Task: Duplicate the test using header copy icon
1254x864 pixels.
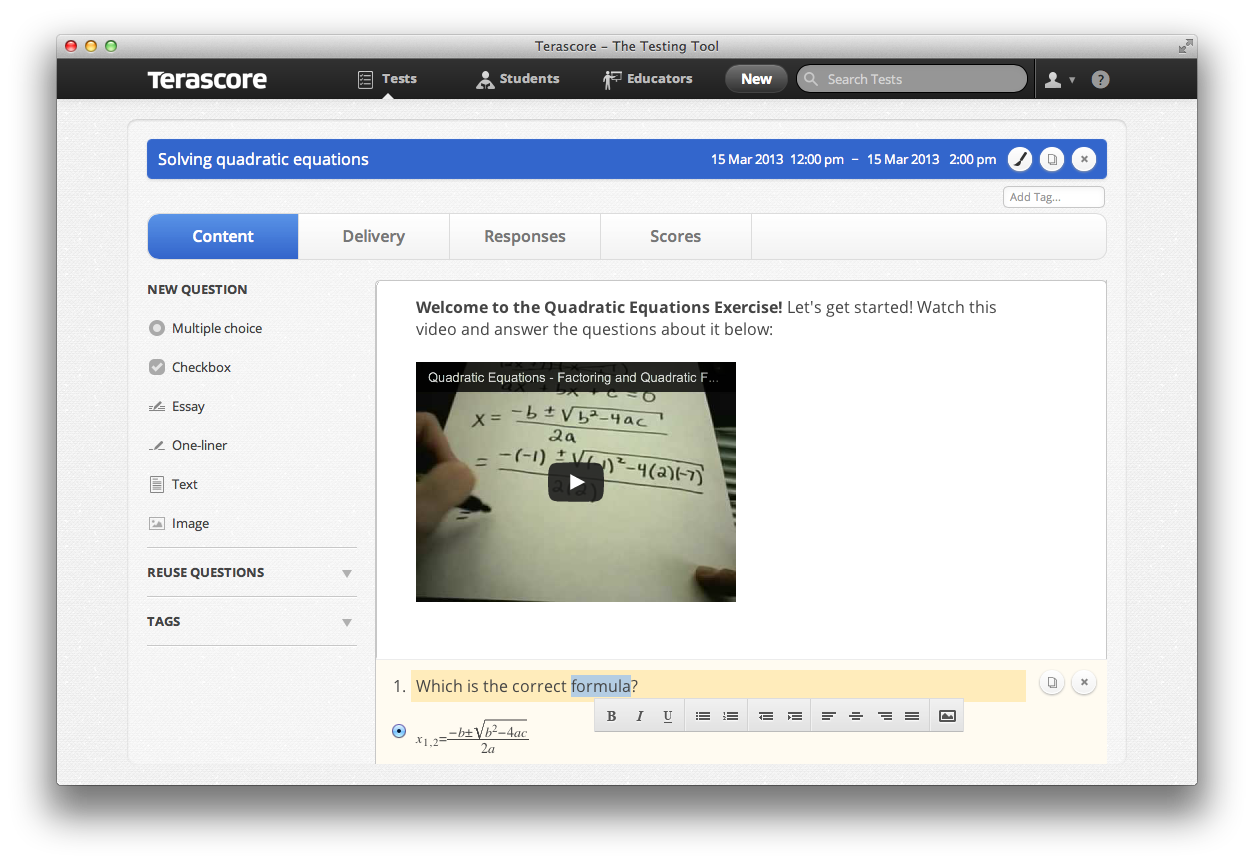Action: [1051, 159]
